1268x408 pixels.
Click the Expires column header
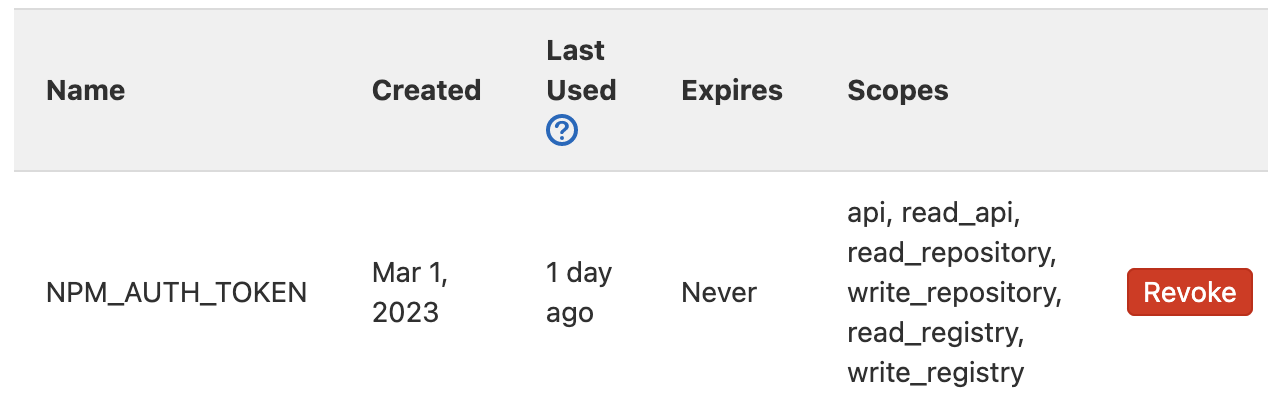click(x=732, y=91)
